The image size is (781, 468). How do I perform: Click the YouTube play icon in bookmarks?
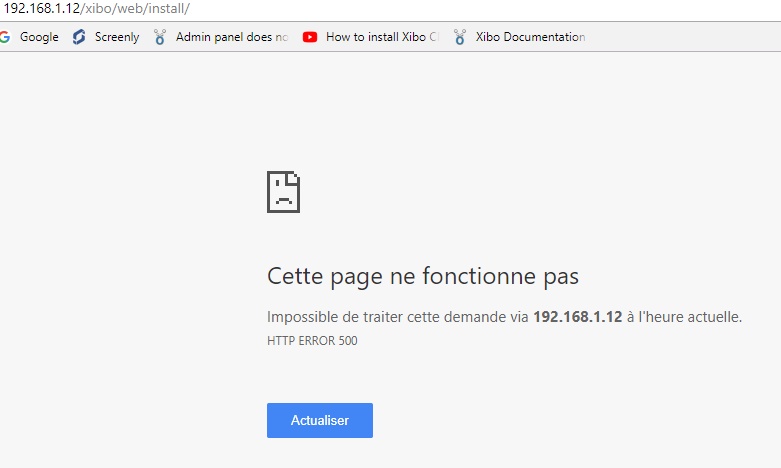click(310, 37)
